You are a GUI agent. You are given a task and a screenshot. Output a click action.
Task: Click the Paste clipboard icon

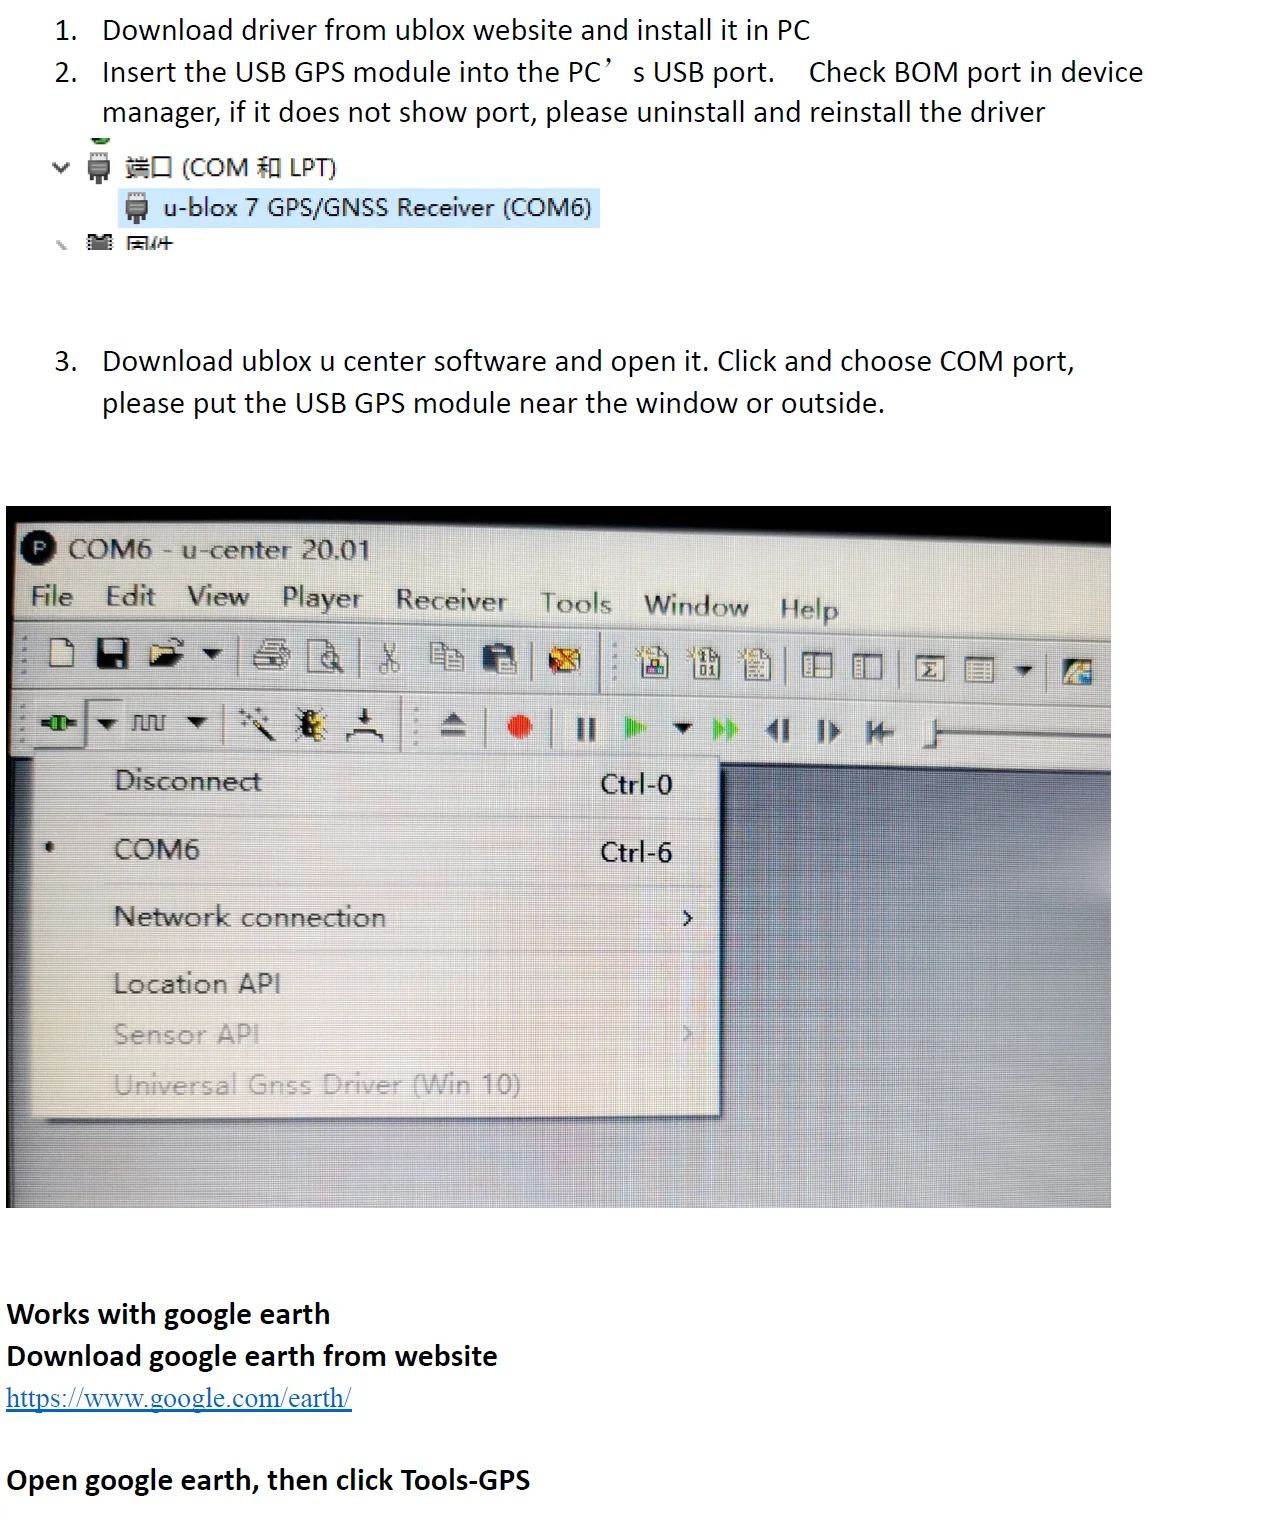[x=499, y=659]
